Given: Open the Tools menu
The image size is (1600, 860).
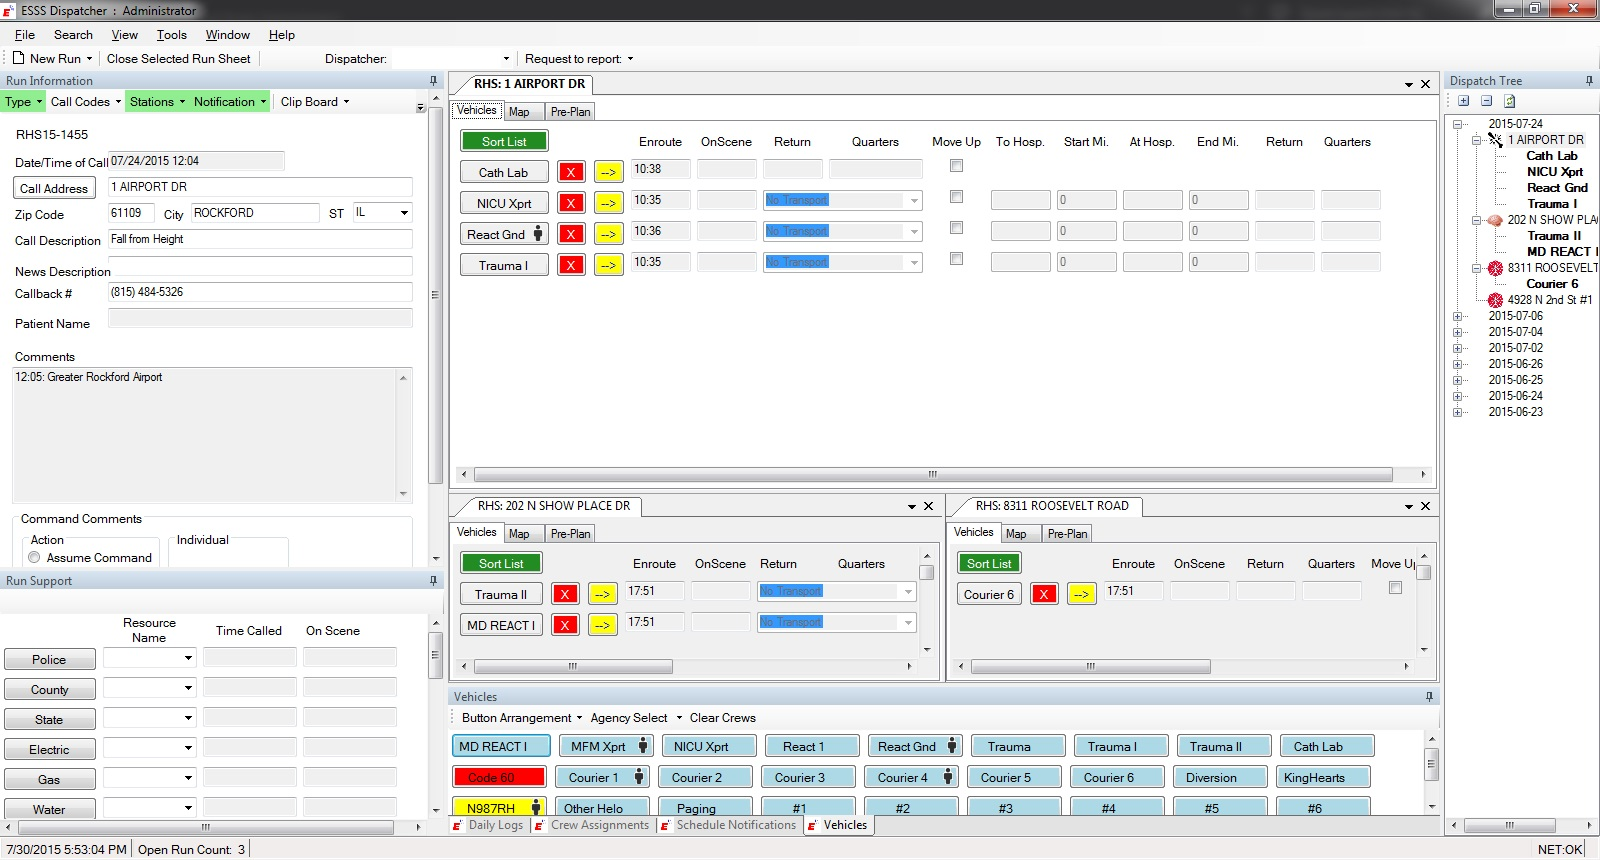Looking at the screenshot, I should tap(171, 35).
